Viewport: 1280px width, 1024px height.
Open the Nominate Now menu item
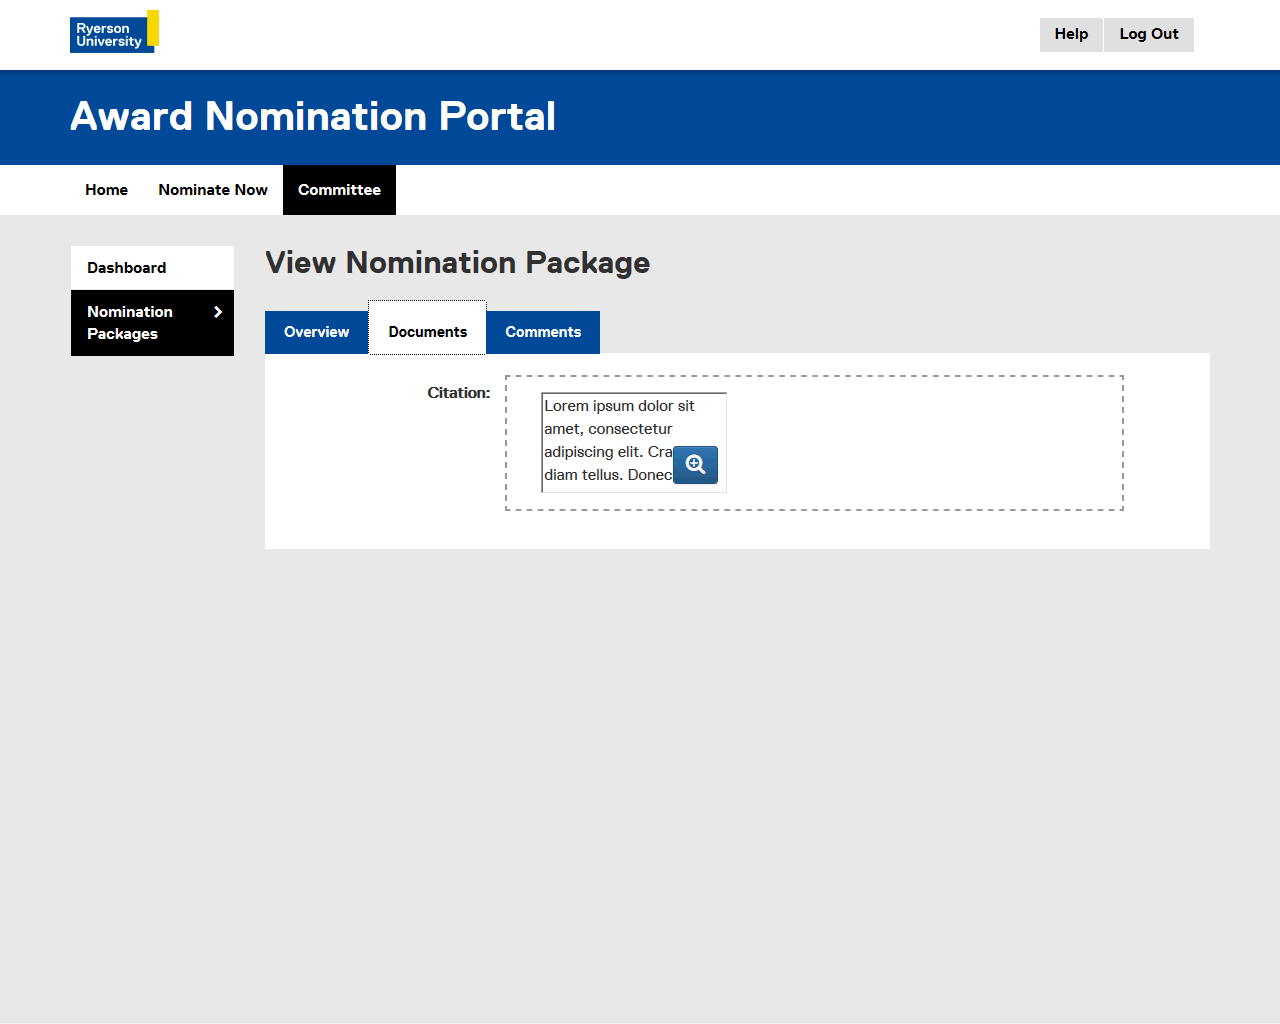[x=213, y=190]
